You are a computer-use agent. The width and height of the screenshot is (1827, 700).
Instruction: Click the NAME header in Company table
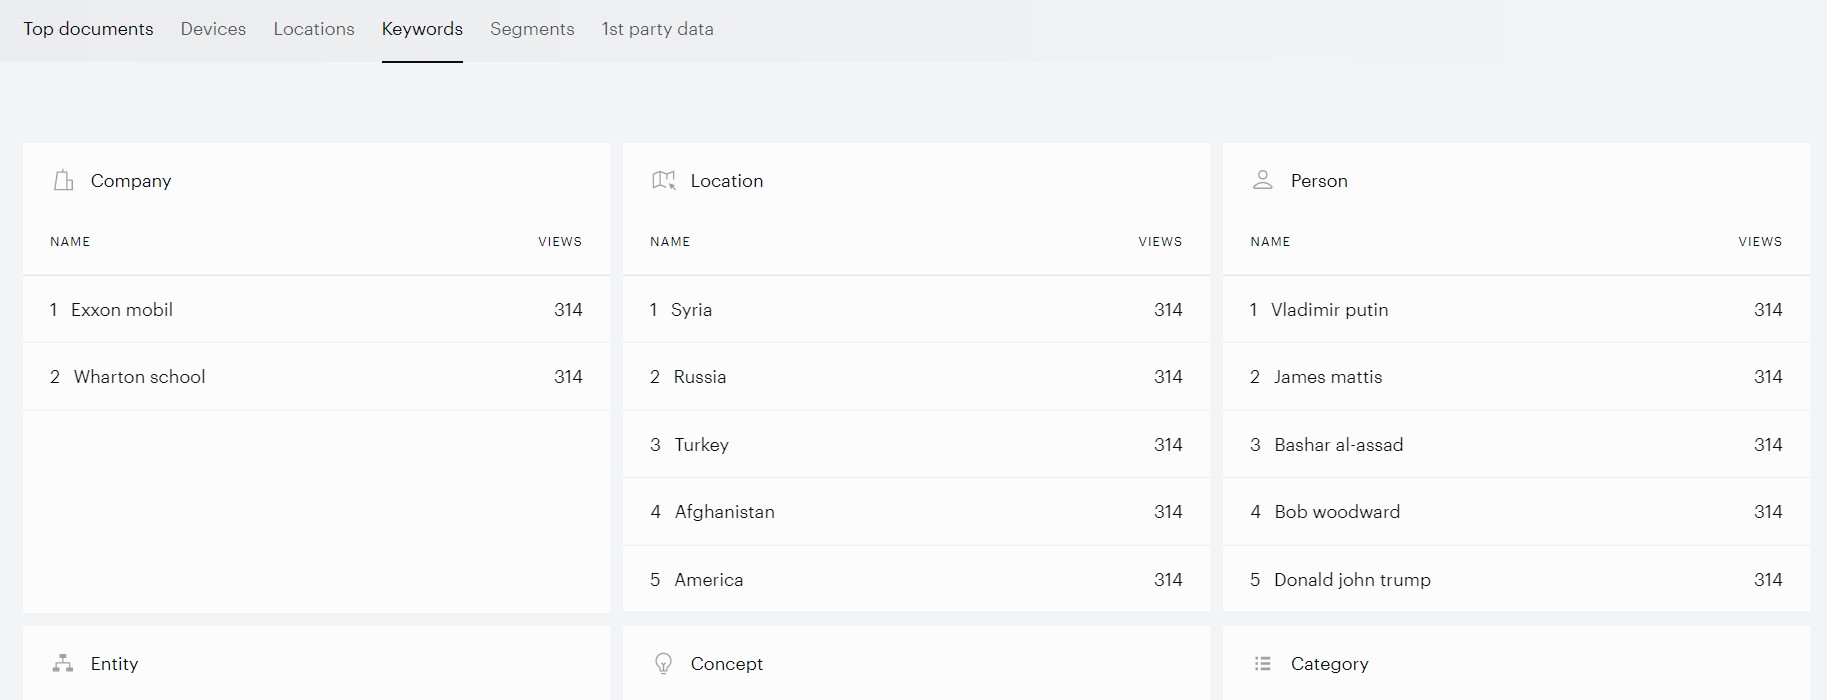[70, 242]
